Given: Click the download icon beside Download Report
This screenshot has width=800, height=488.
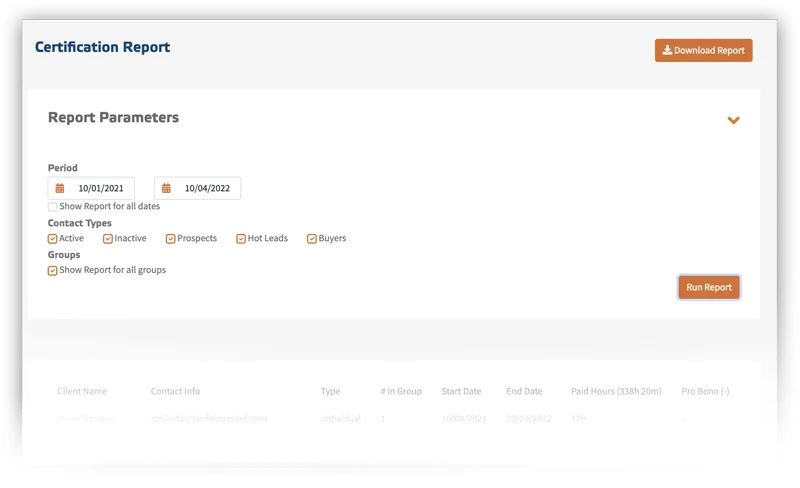Looking at the screenshot, I should [x=667, y=50].
